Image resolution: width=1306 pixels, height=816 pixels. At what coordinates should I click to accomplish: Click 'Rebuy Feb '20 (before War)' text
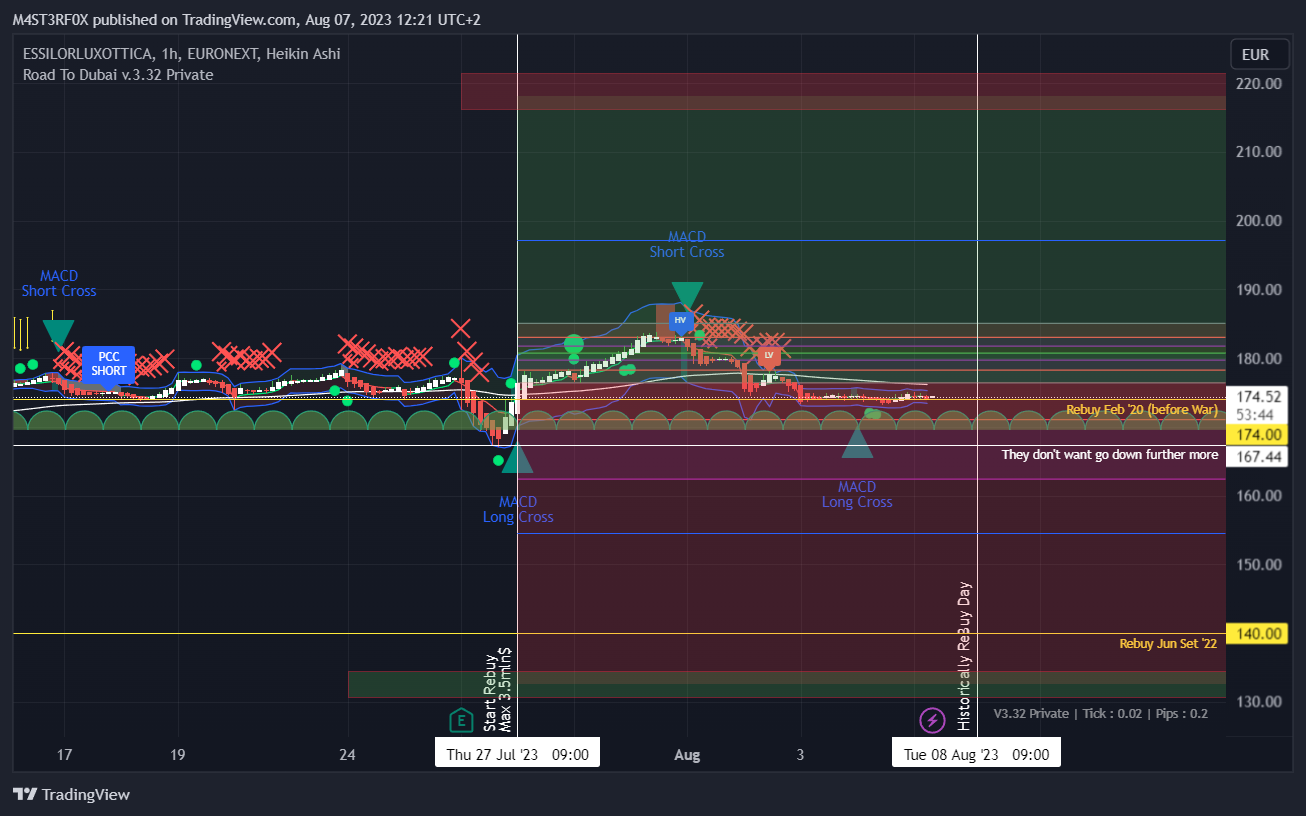coord(1142,410)
